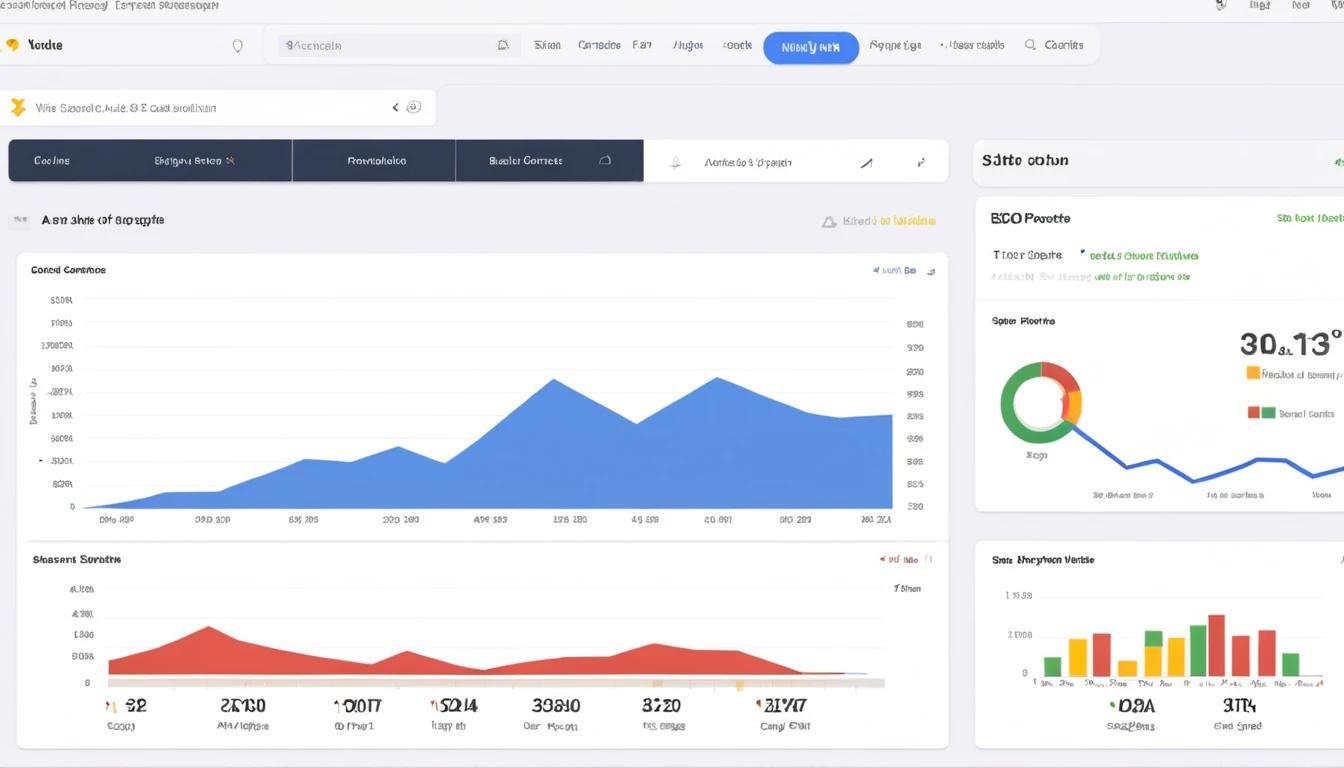The image size is (1344, 768).
Task: Click the circular icon at breadcrumb bar's right end
Action: click(x=414, y=107)
